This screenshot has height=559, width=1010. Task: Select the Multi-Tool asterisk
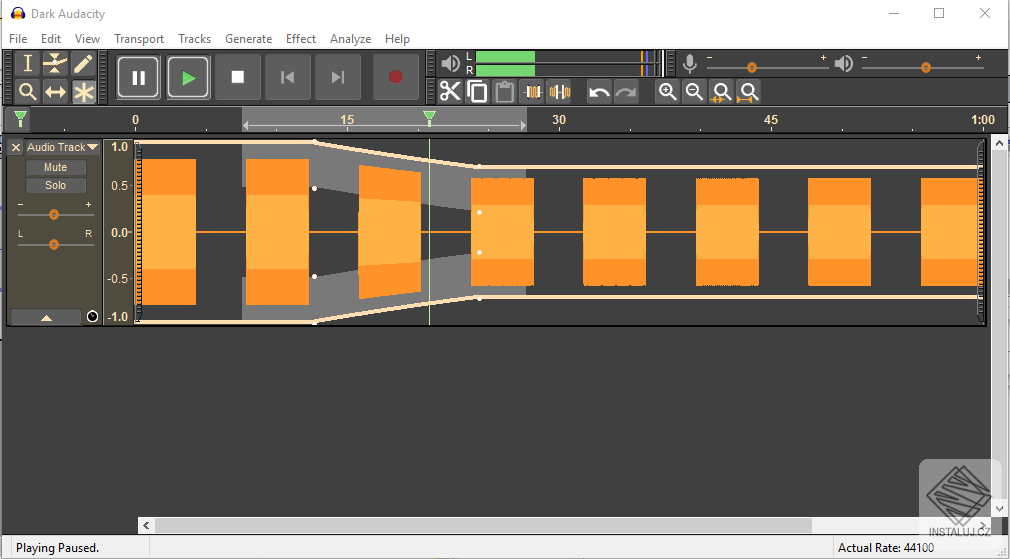tap(82, 91)
